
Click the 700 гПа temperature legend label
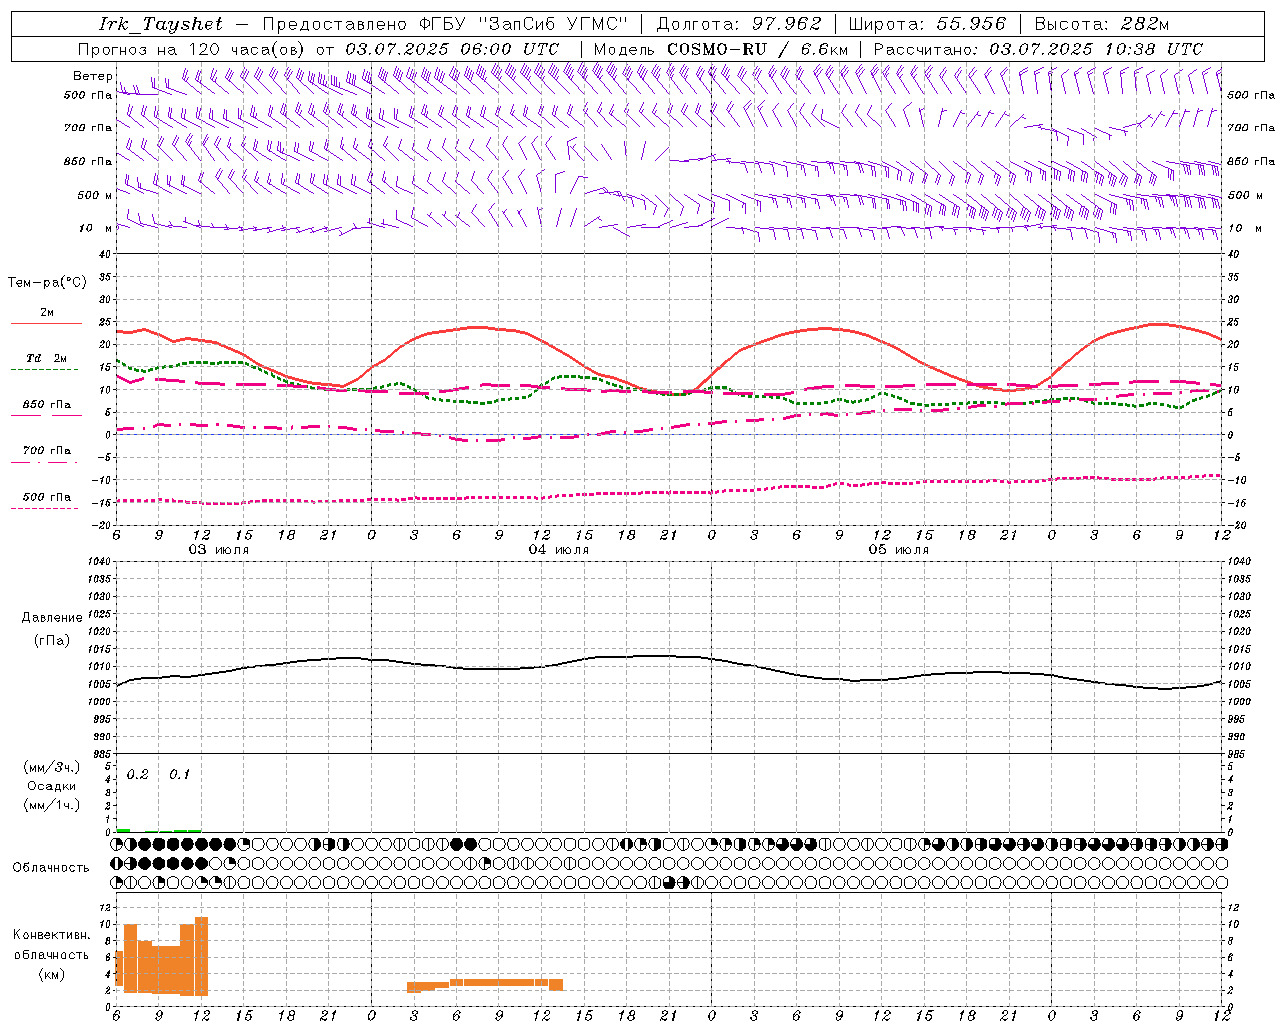click(47, 451)
